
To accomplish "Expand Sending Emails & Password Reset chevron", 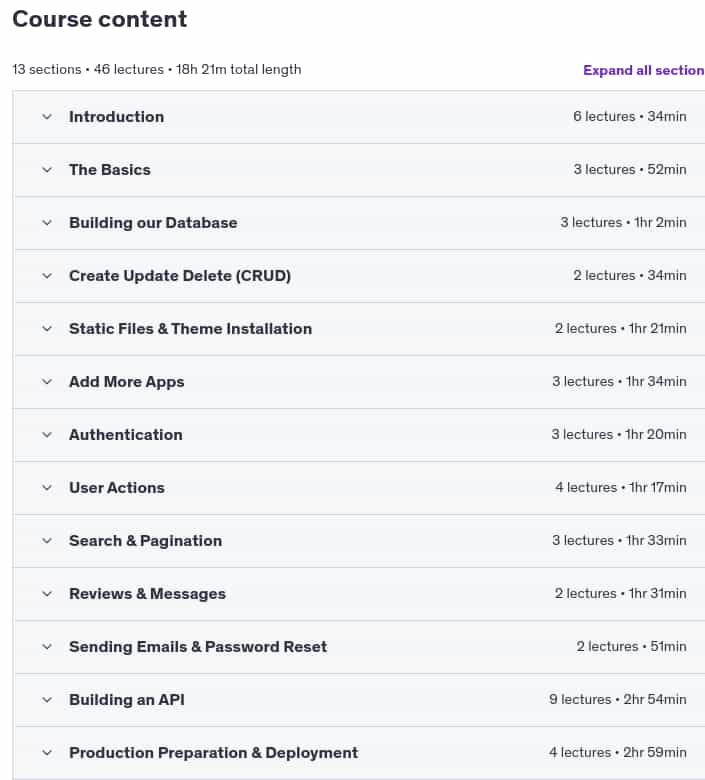I will pos(47,647).
